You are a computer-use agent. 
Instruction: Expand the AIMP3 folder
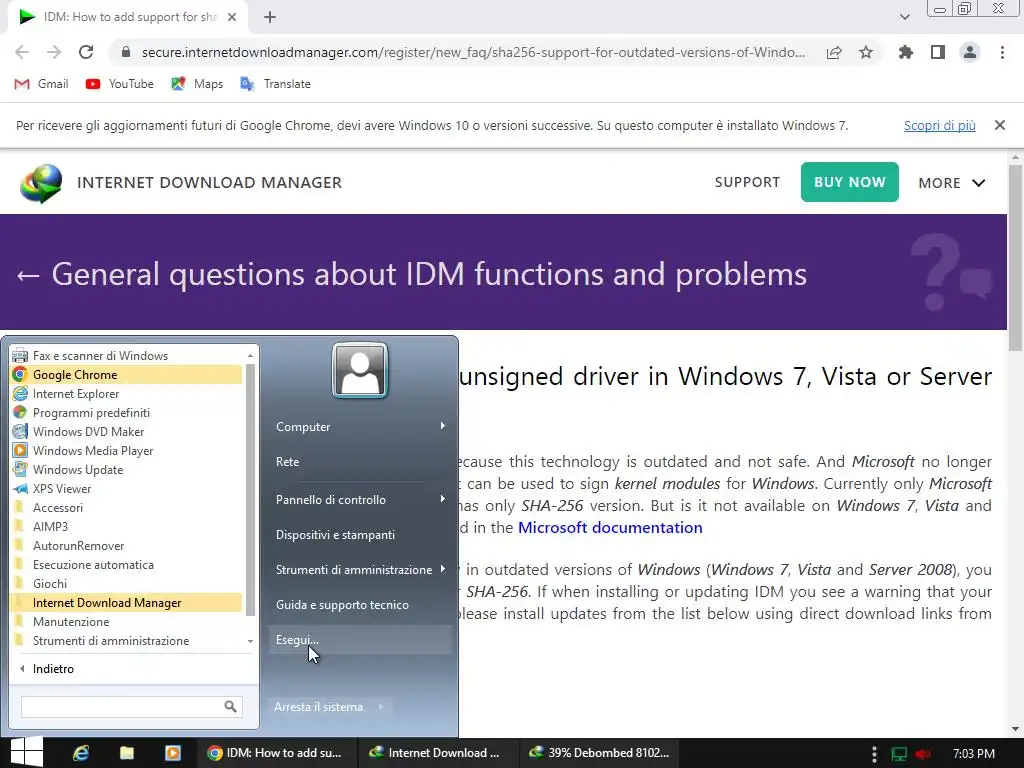[127, 526]
